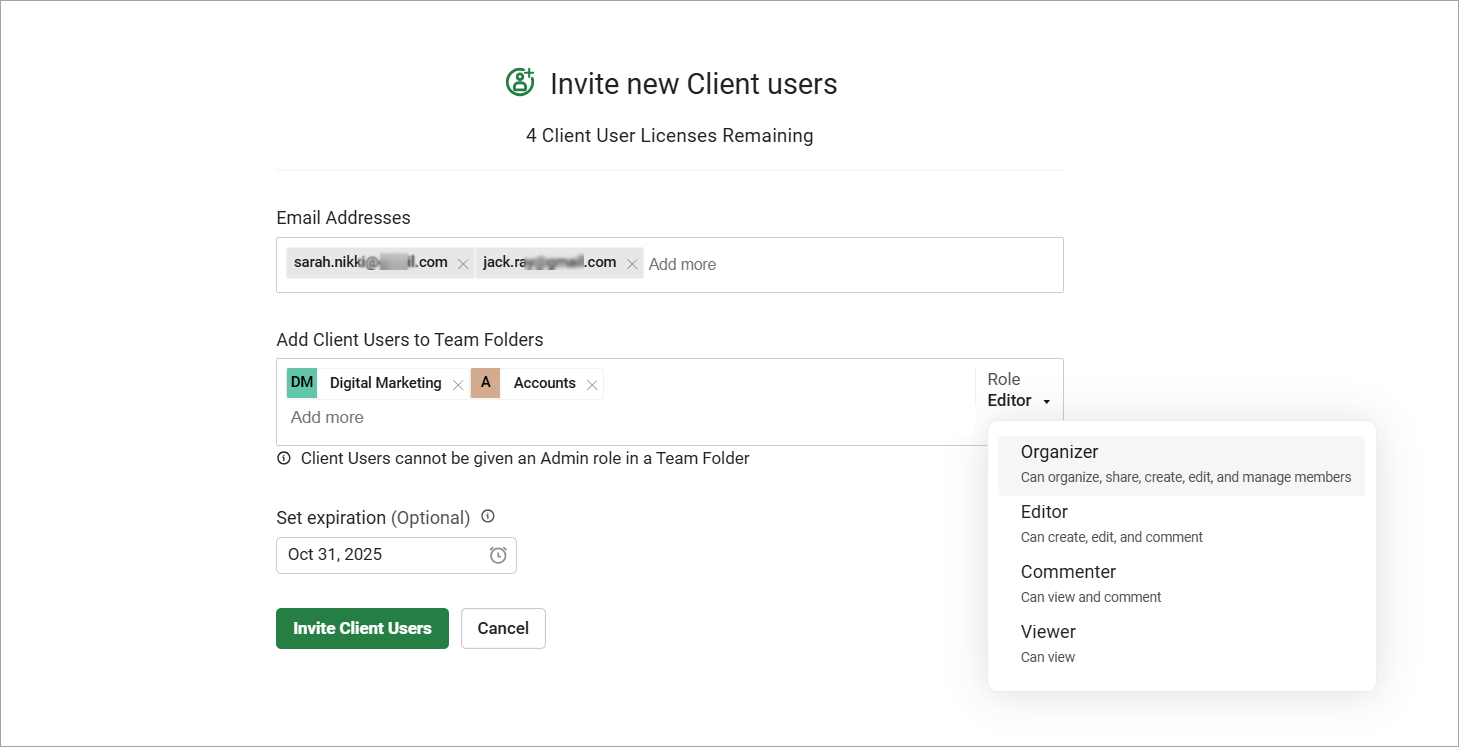Click info icon beside Set expiration
The image size is (1459, 747).
click(x=488, y=517)
